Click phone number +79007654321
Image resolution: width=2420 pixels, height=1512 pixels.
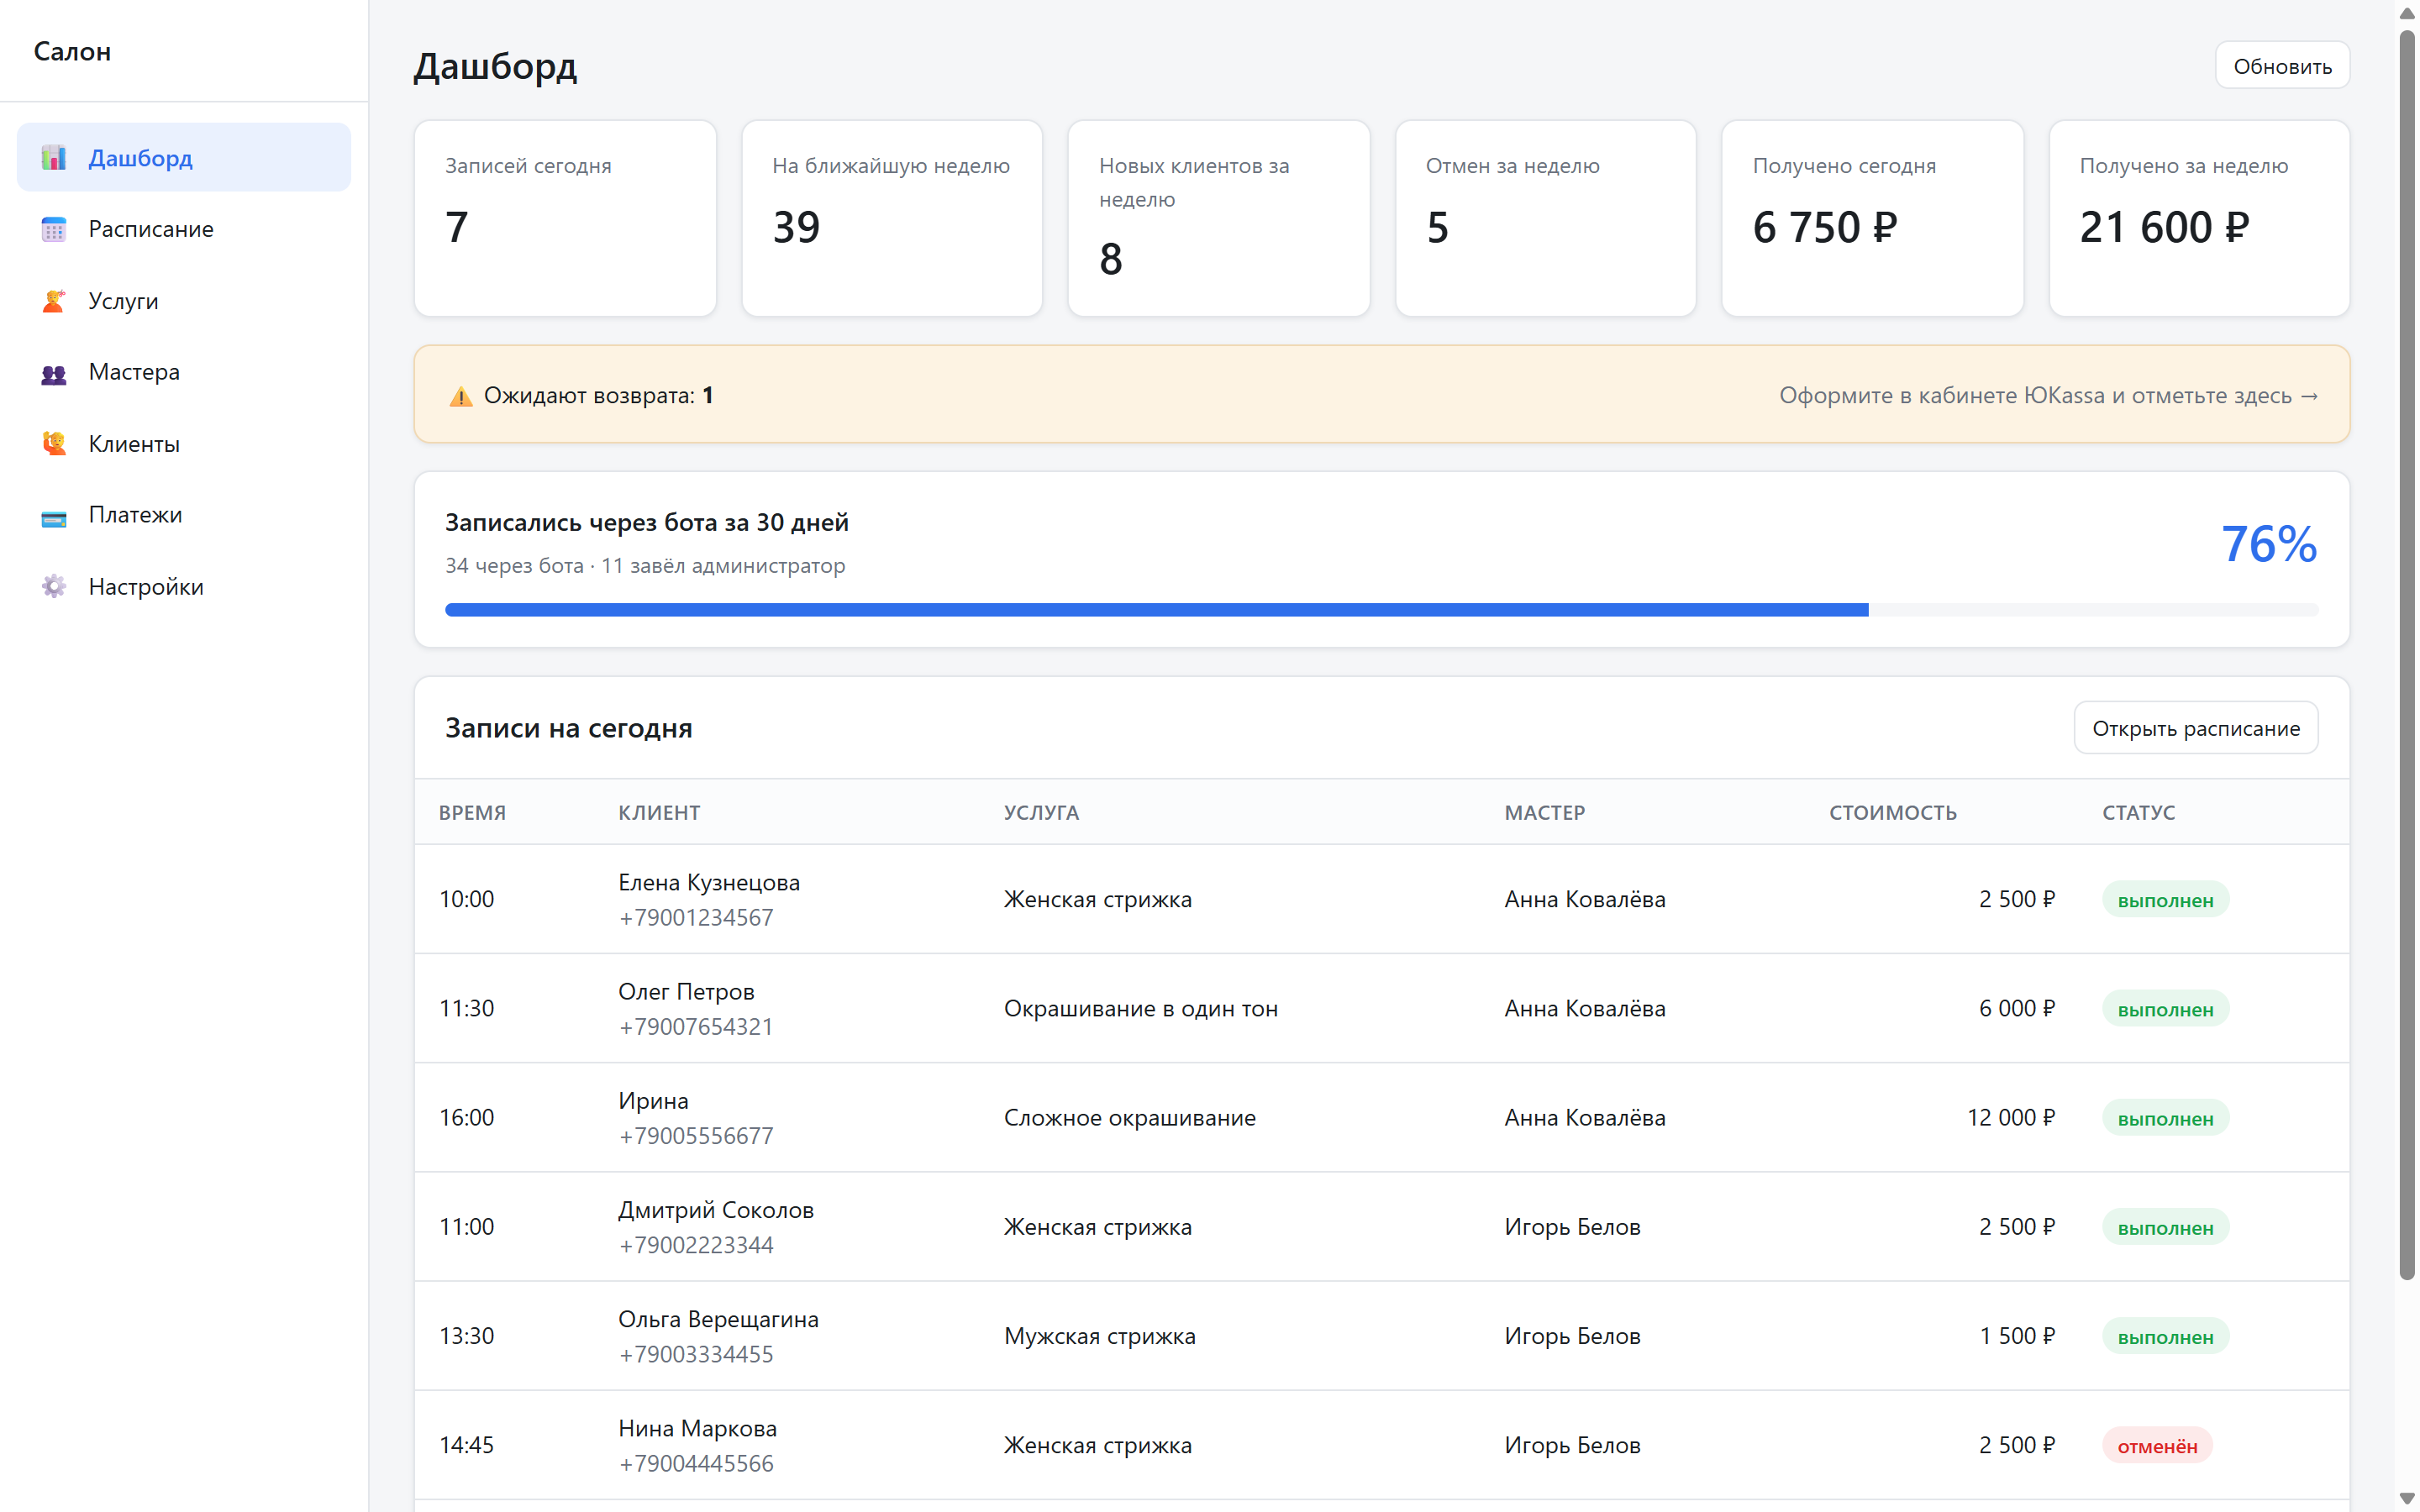(x=696, y=1027)
